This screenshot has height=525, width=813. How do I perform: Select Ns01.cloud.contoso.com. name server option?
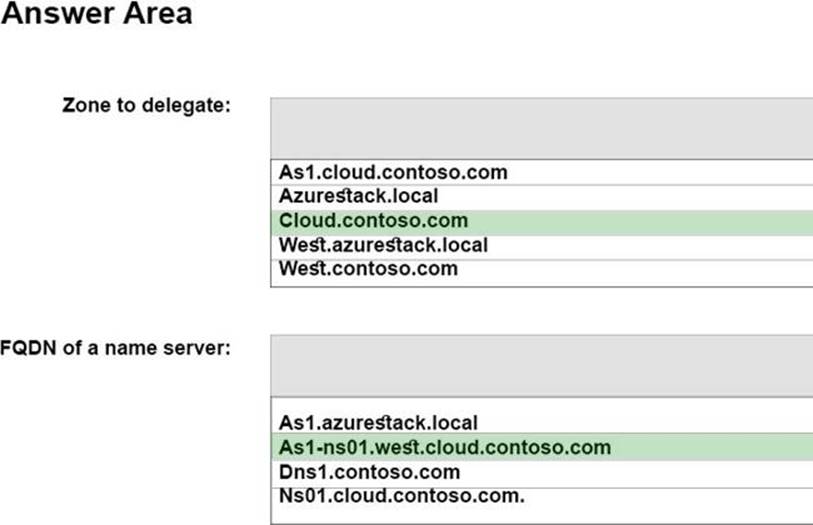402,495
